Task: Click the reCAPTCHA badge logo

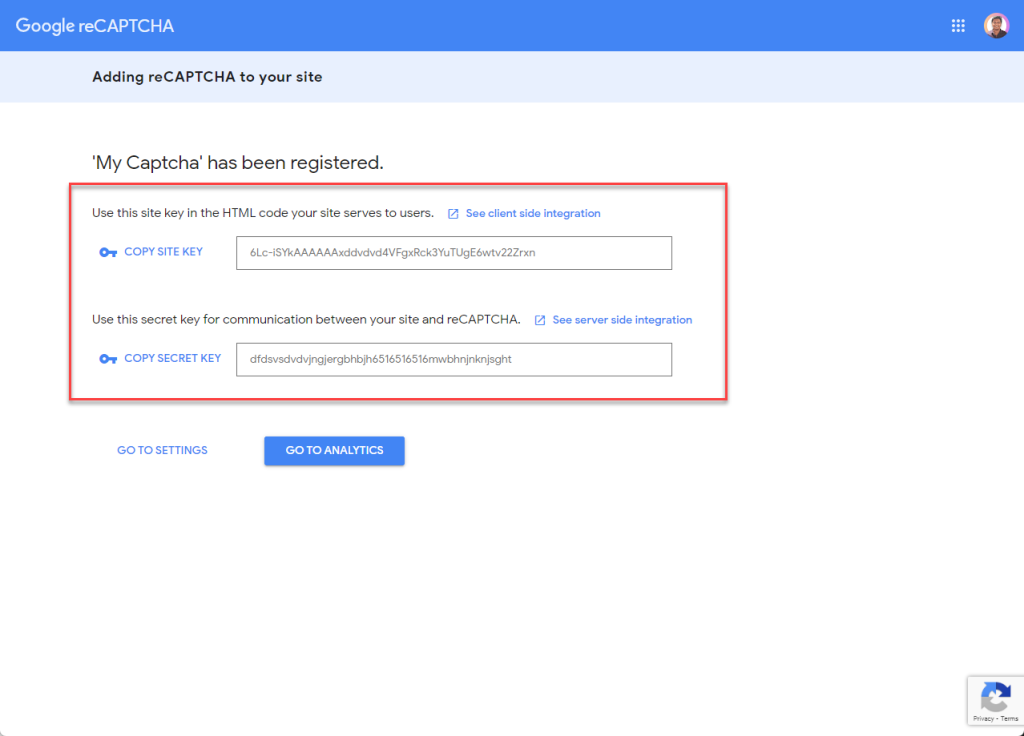Action: coord(996,697)
